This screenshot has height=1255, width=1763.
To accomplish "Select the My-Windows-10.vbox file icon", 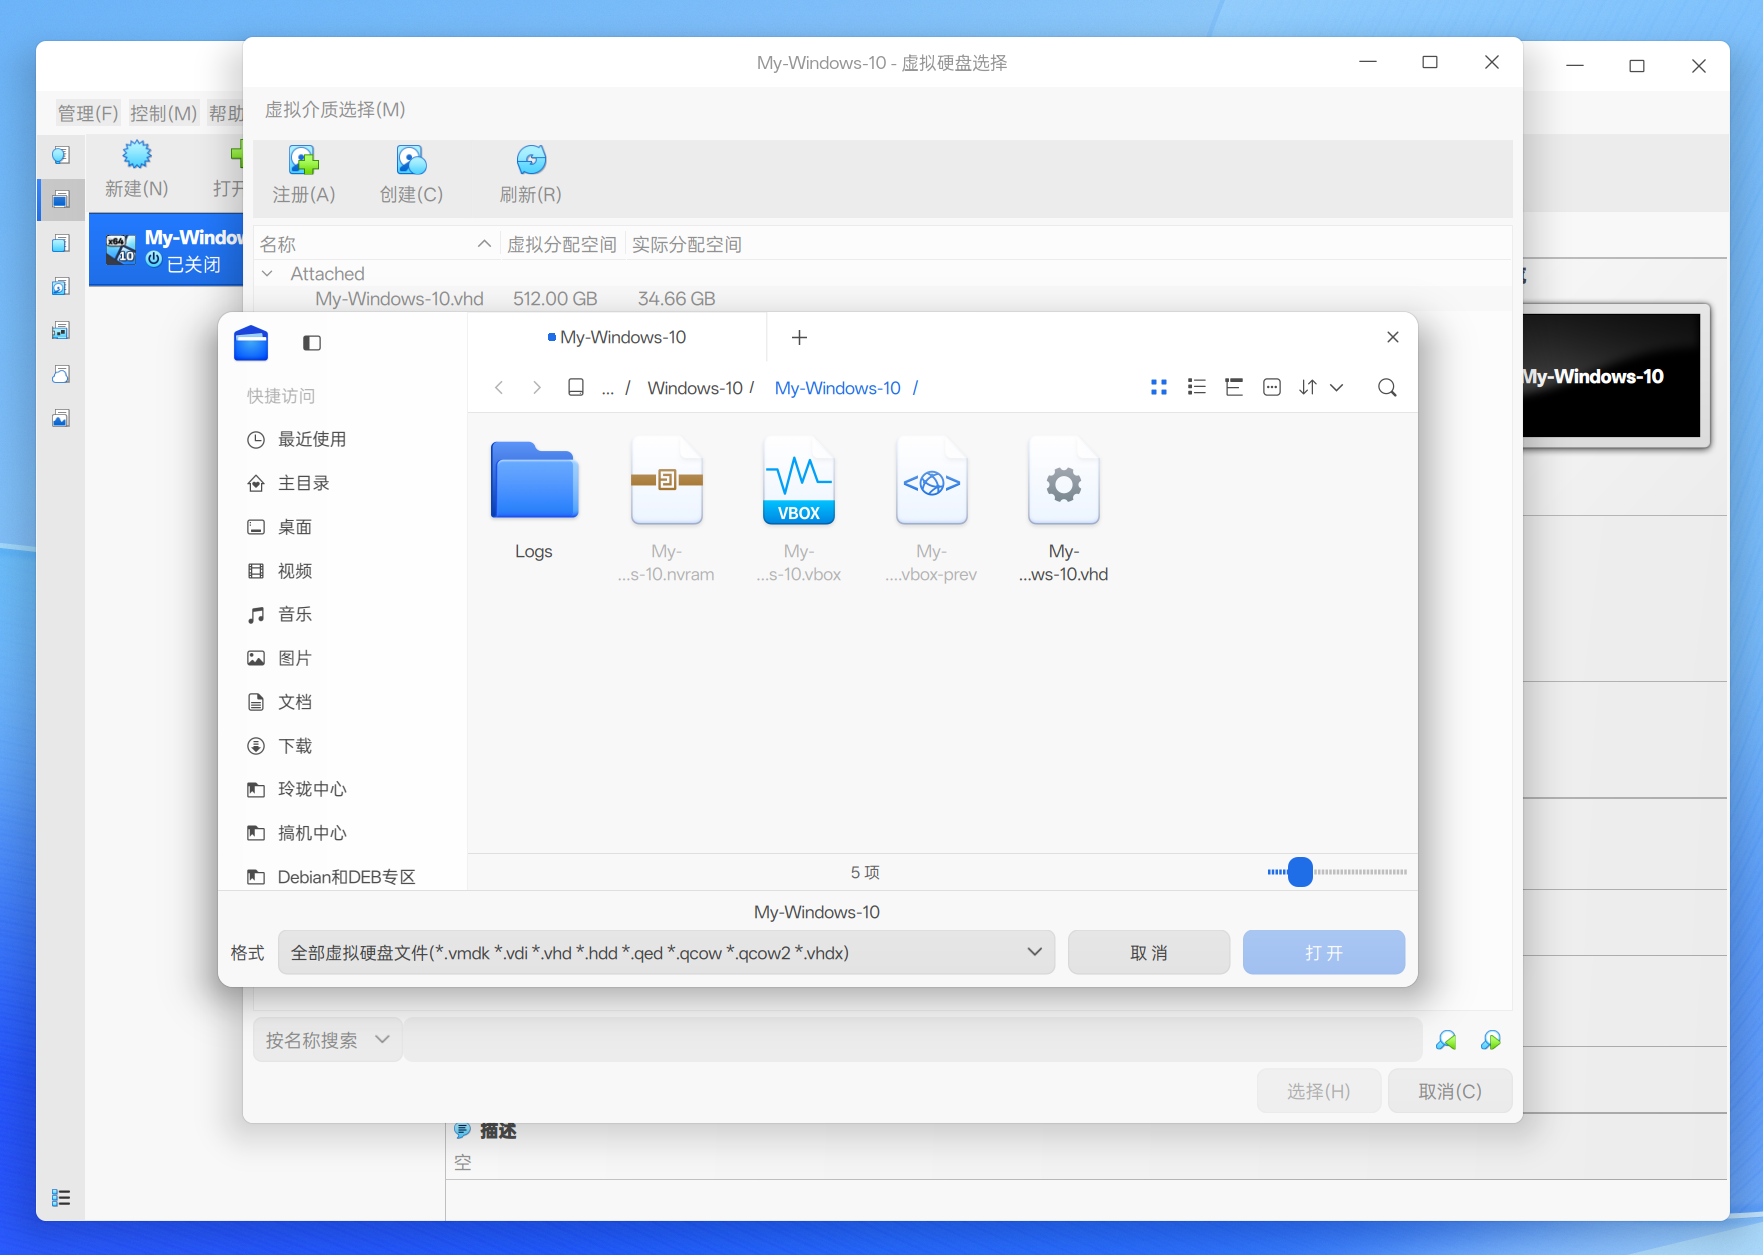I will 799,480.
